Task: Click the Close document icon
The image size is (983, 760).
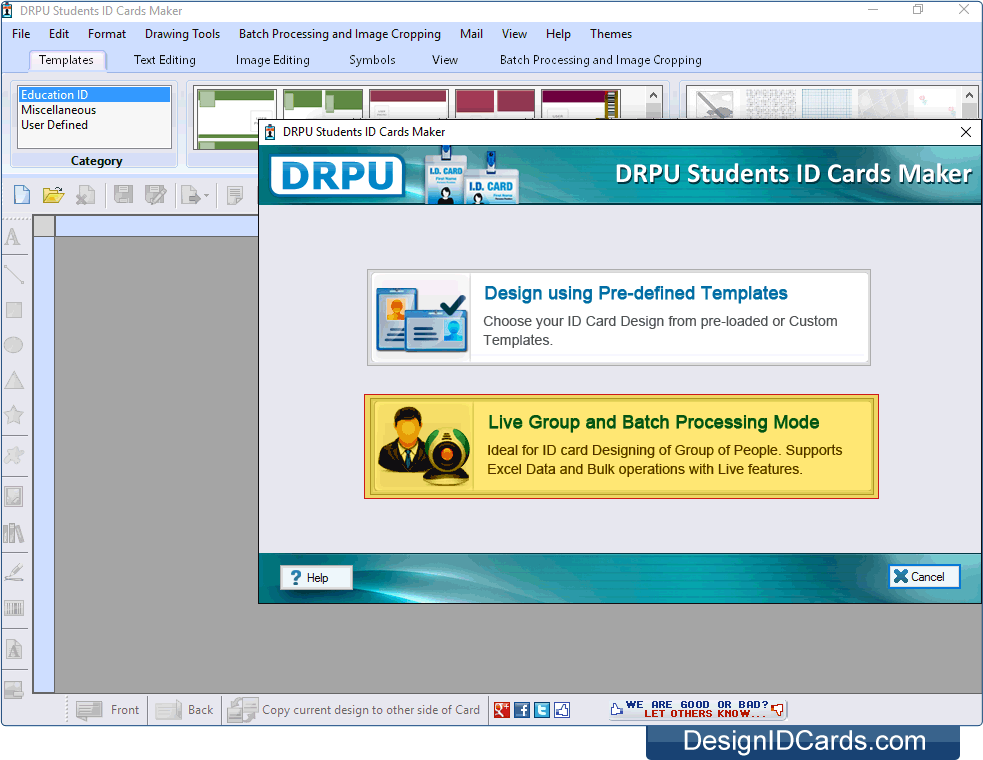Action: click(x=85, y=195)
